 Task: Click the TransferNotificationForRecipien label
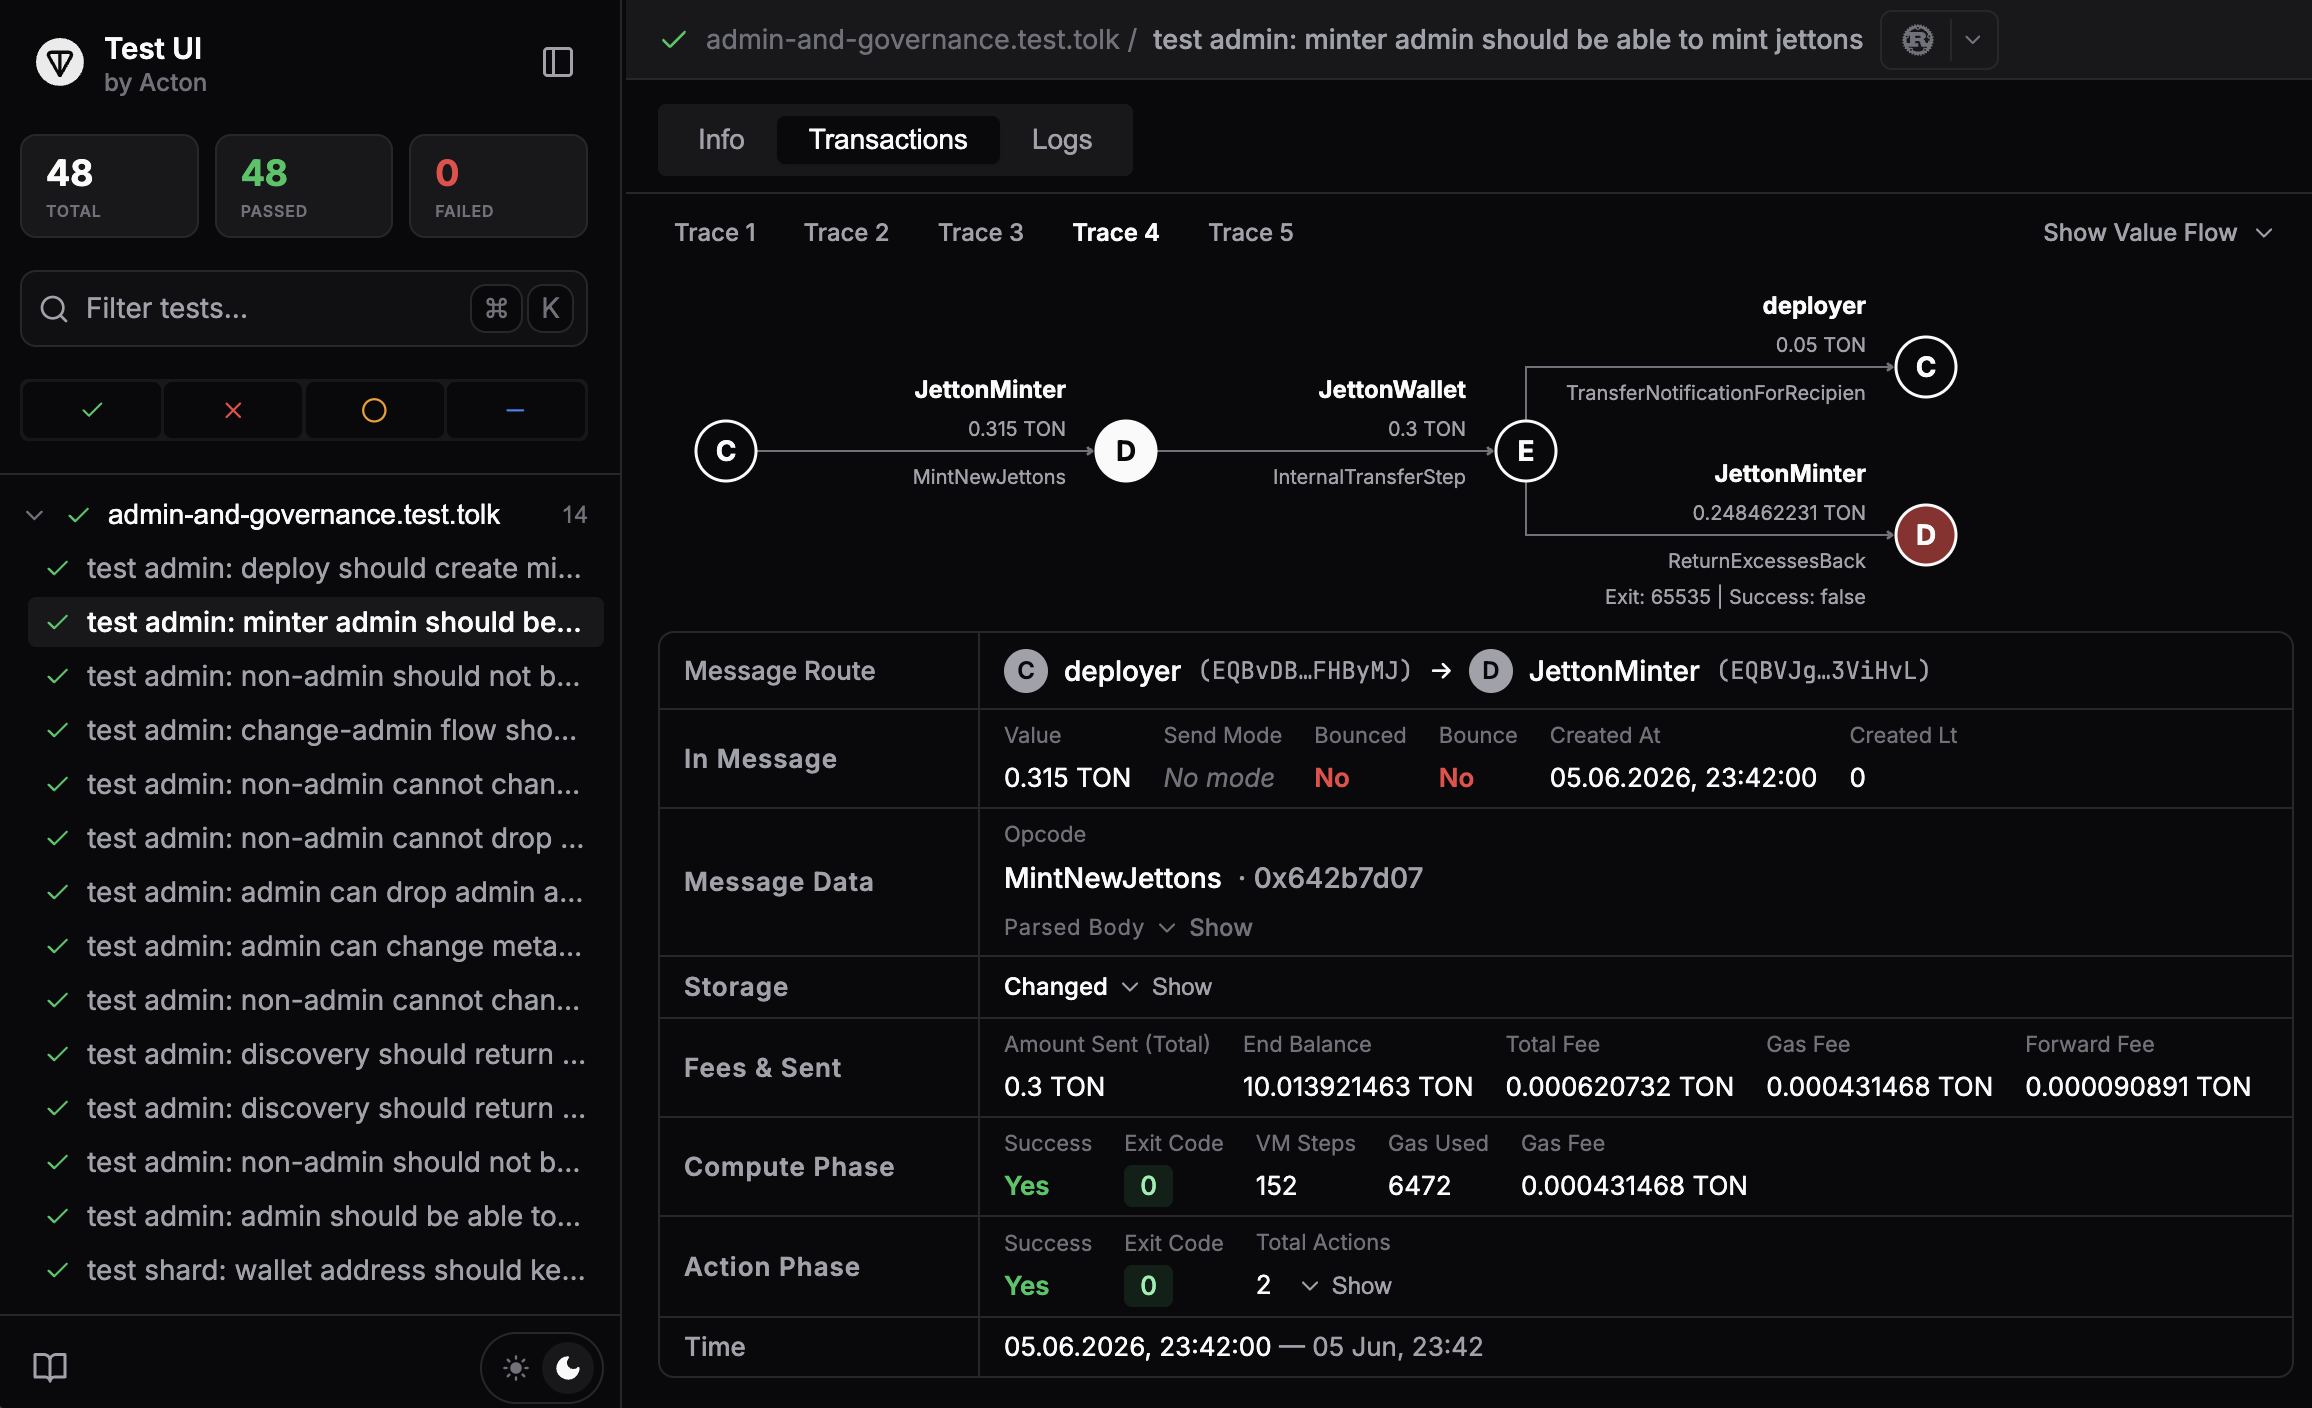1715,393
